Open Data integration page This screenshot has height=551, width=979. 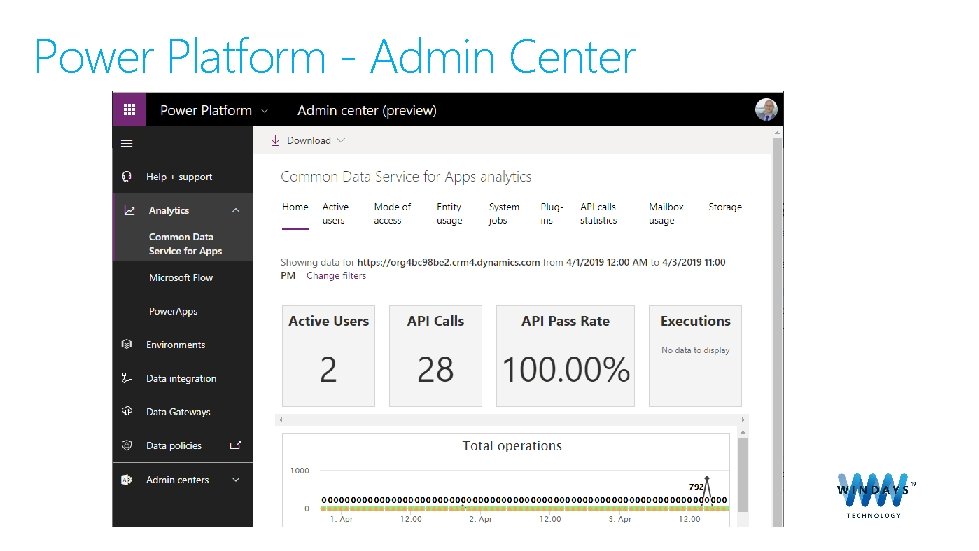tap(182, 378)
